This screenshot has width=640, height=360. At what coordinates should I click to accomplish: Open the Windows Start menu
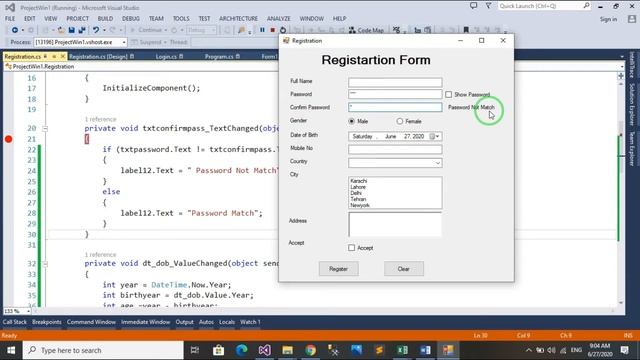tap(11, 350)
